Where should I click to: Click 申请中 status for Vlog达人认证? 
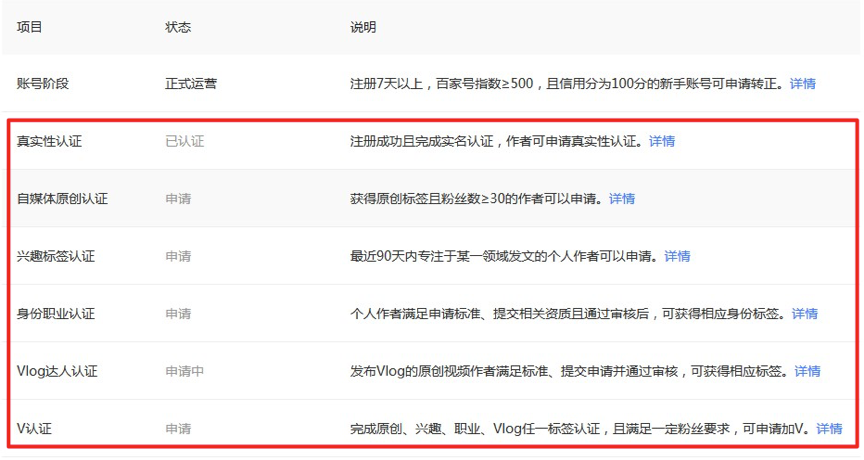[185, 371]
